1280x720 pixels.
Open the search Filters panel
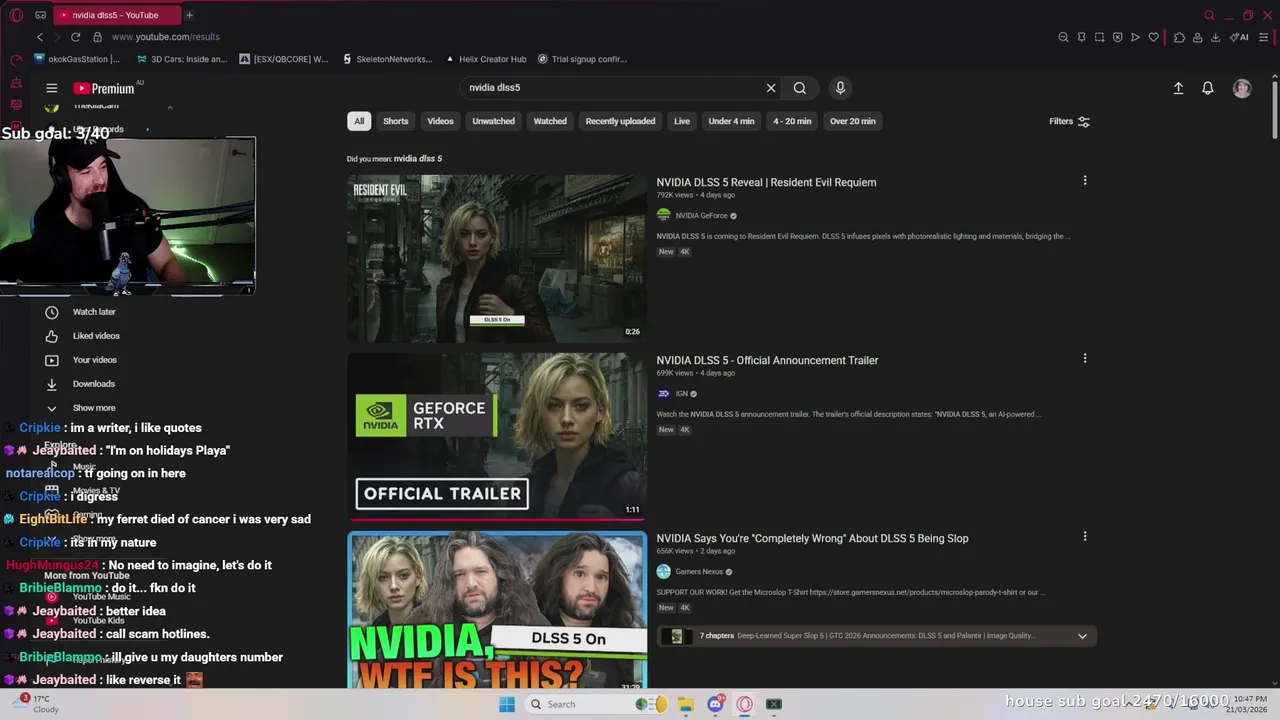[1069, 121]
